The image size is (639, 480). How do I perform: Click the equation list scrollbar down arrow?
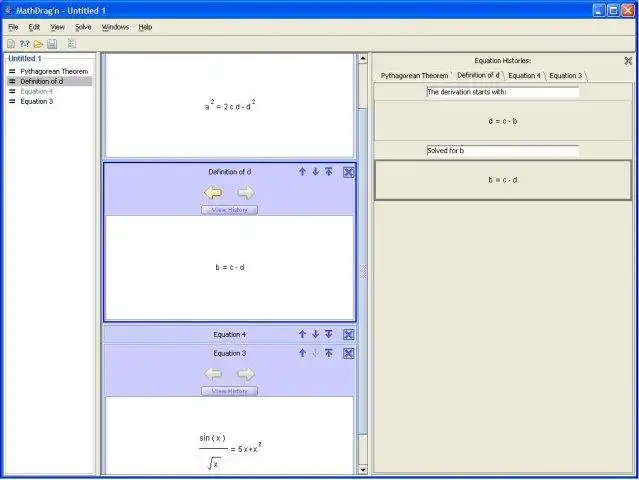[362, 470]
